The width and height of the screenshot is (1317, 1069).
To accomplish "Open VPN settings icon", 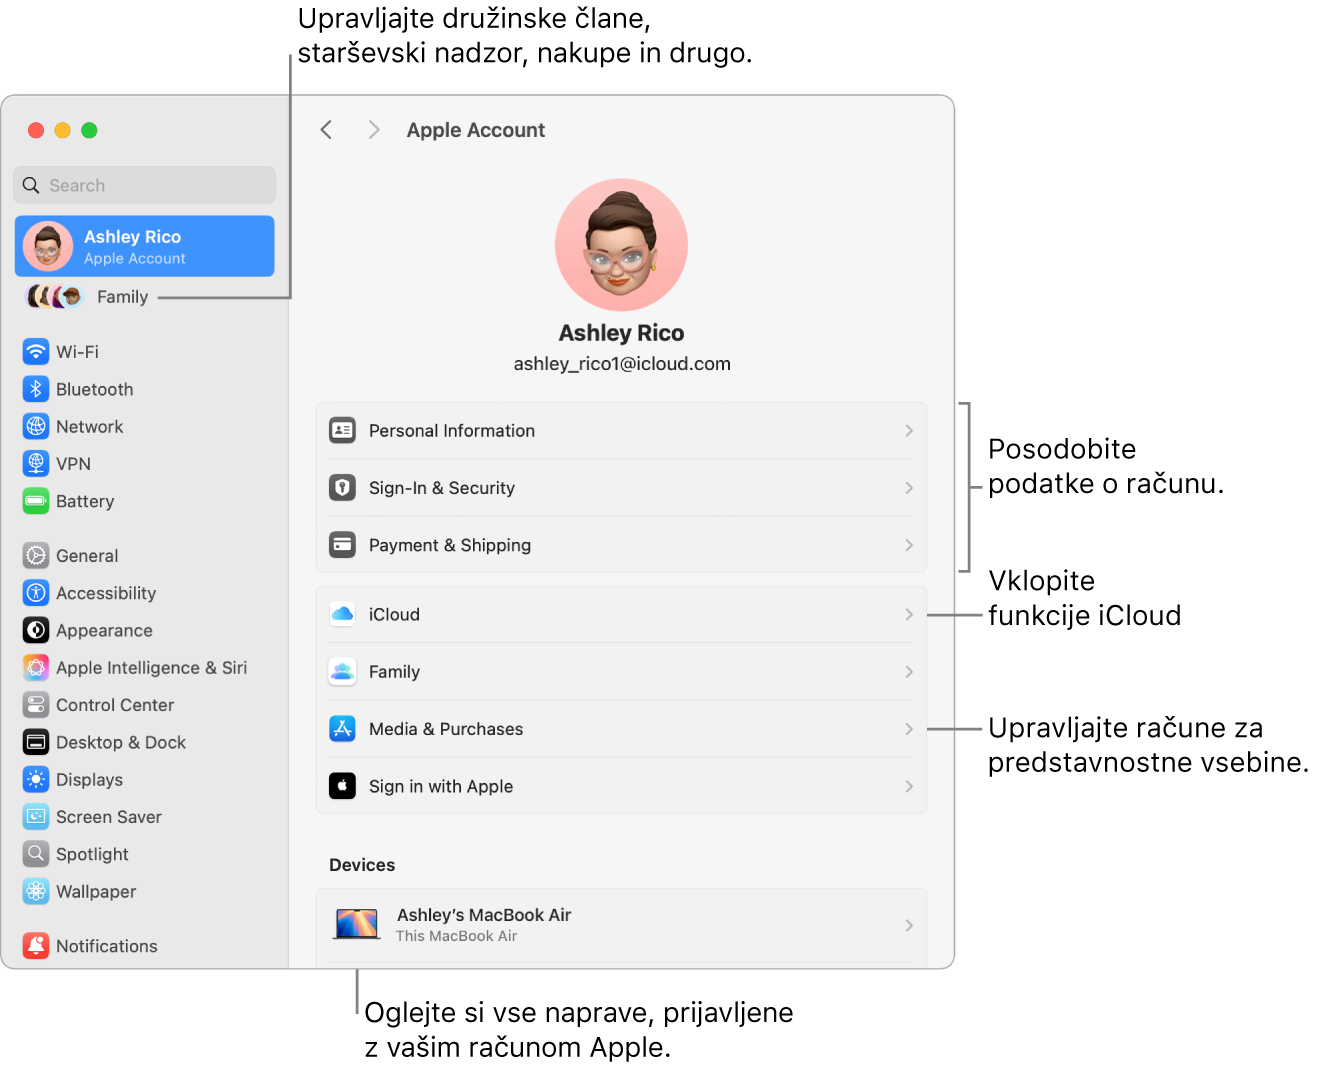I will (x=36, y=464).
